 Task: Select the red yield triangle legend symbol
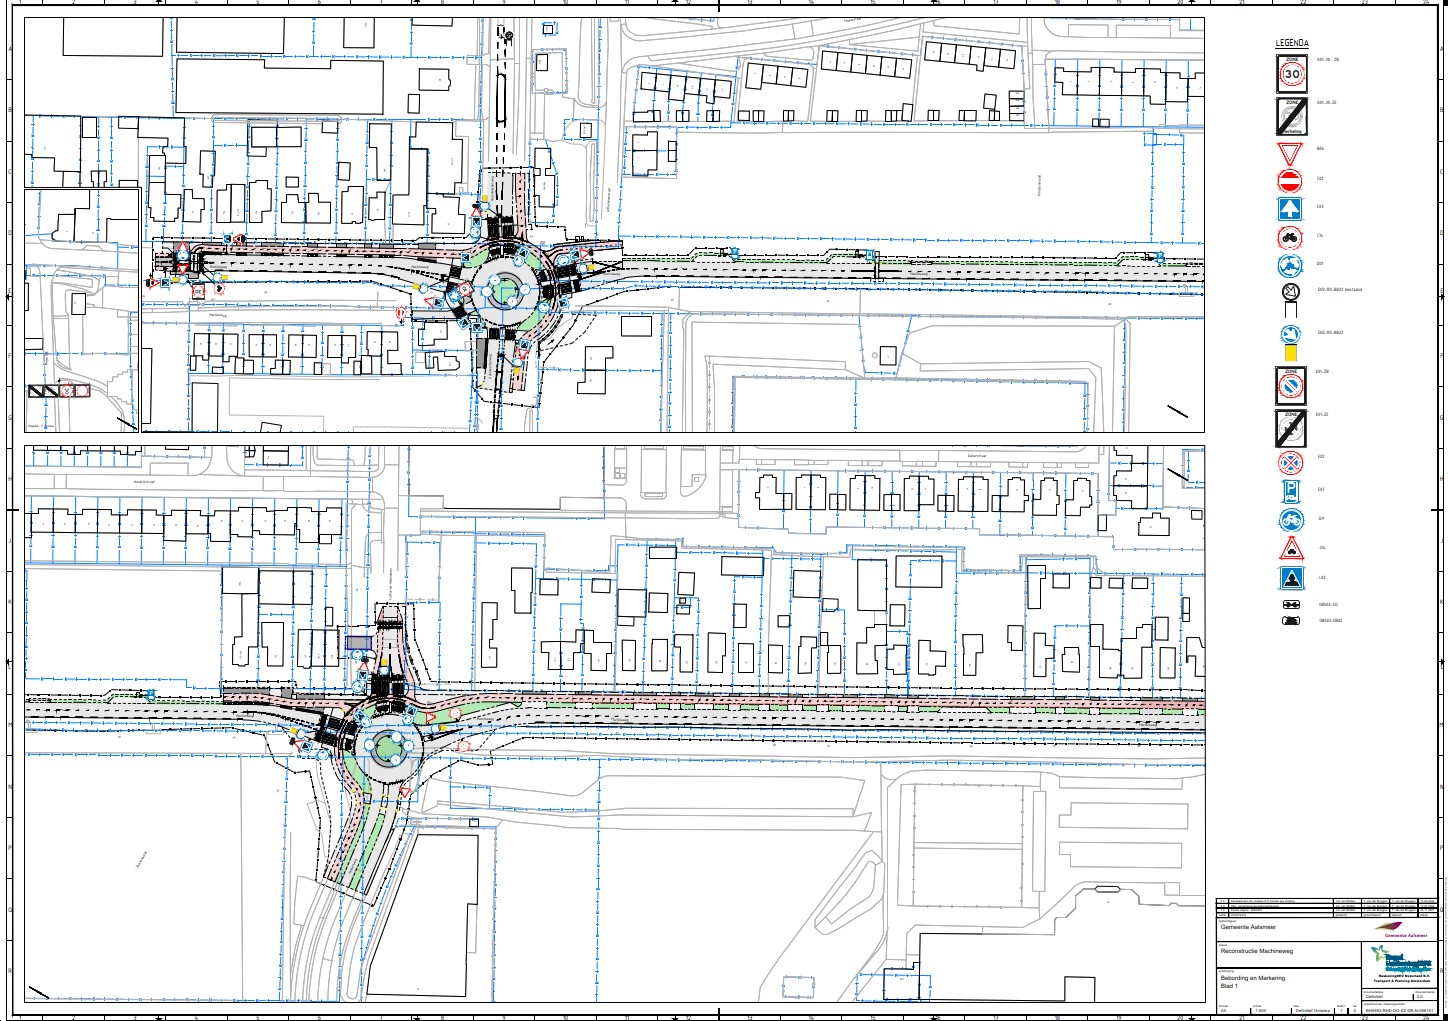point(1290,154)
